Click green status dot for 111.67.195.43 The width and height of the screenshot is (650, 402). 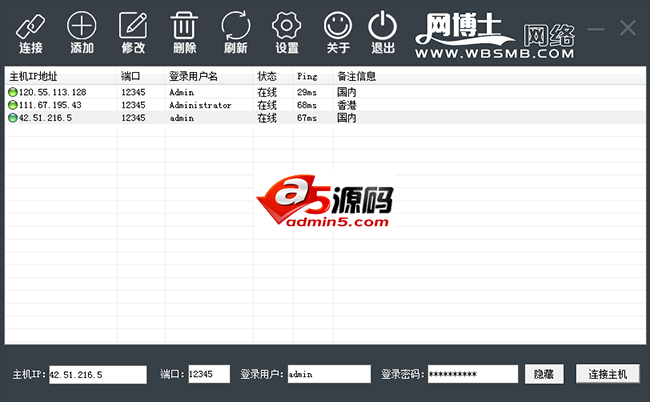tap(12, 105)
